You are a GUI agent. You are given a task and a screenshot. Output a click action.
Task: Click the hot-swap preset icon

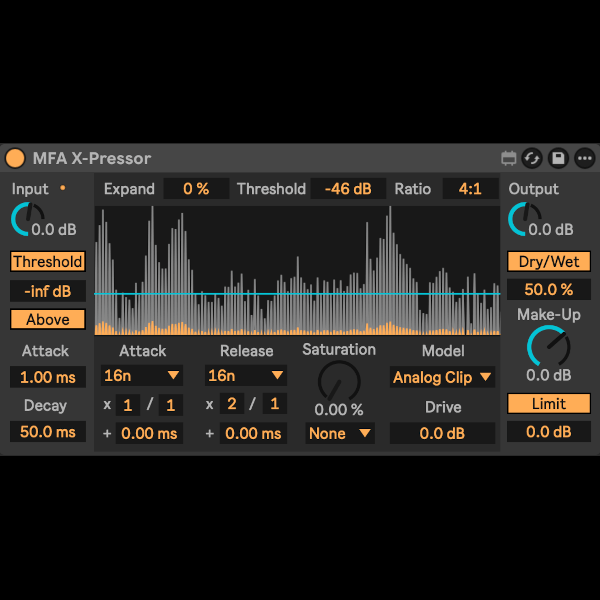coord(533,158)
